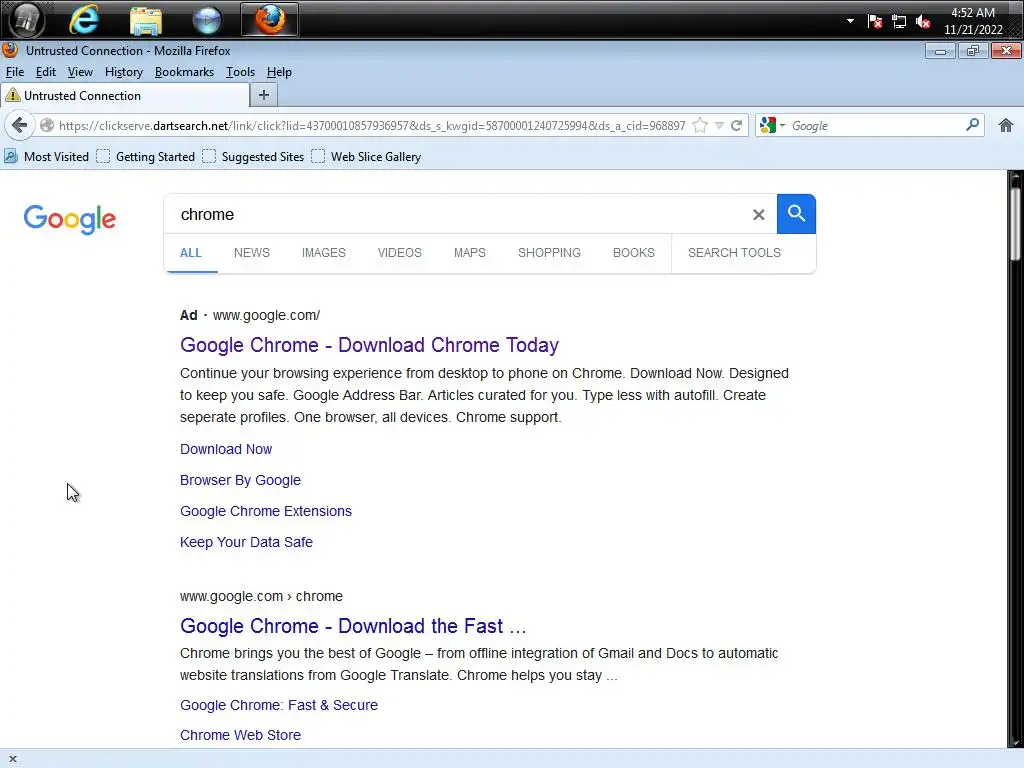
Task: Open Action Center flag icon in tray
Action: pos(875,22)
